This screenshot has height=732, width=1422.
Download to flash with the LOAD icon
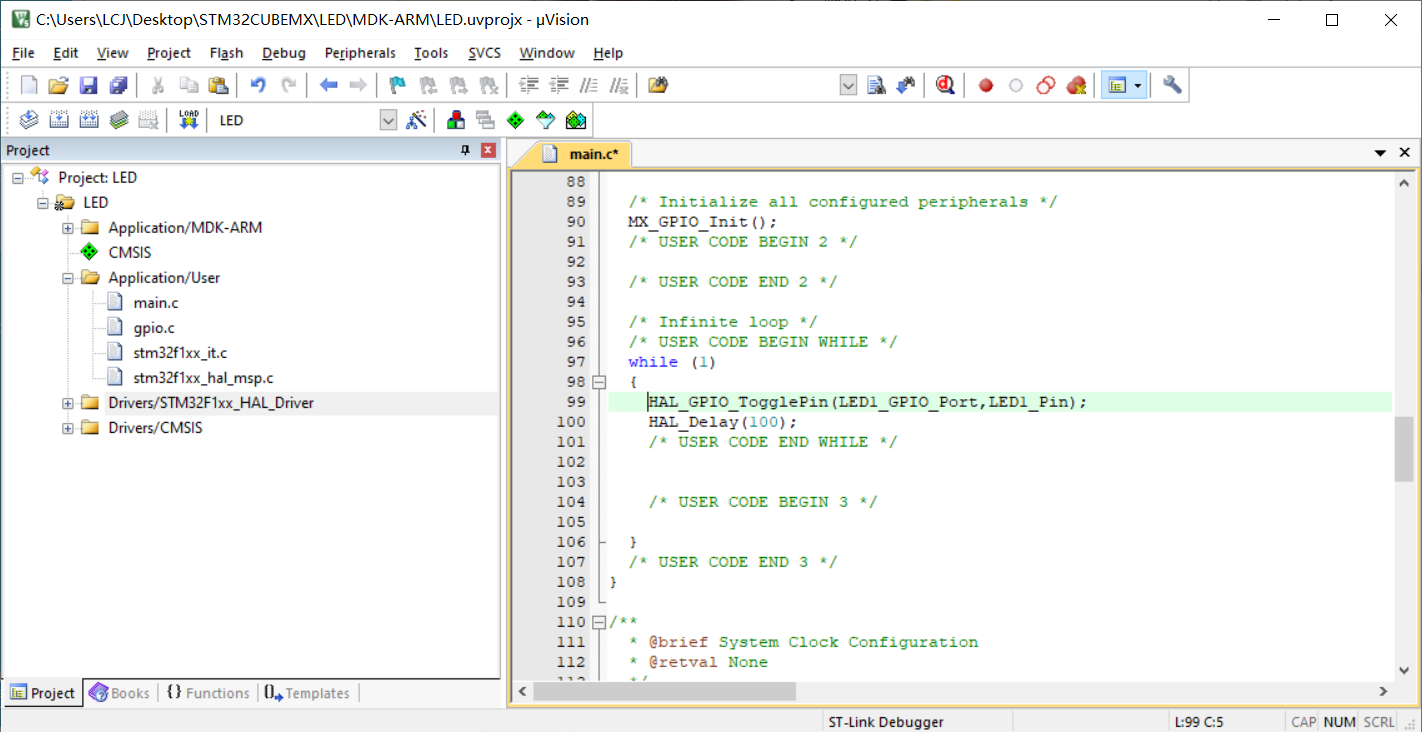pos(188,120)
